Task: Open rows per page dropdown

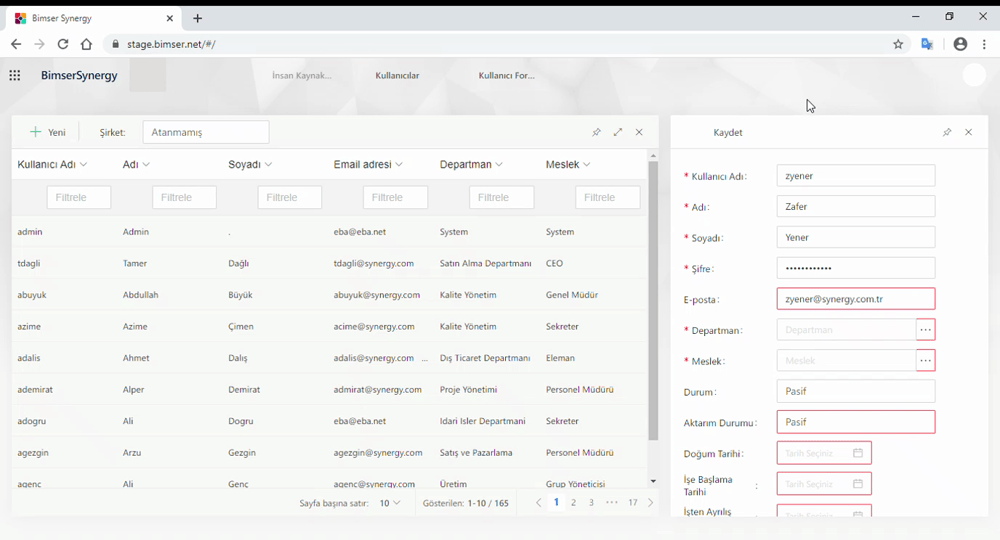Action: point(389,503)
